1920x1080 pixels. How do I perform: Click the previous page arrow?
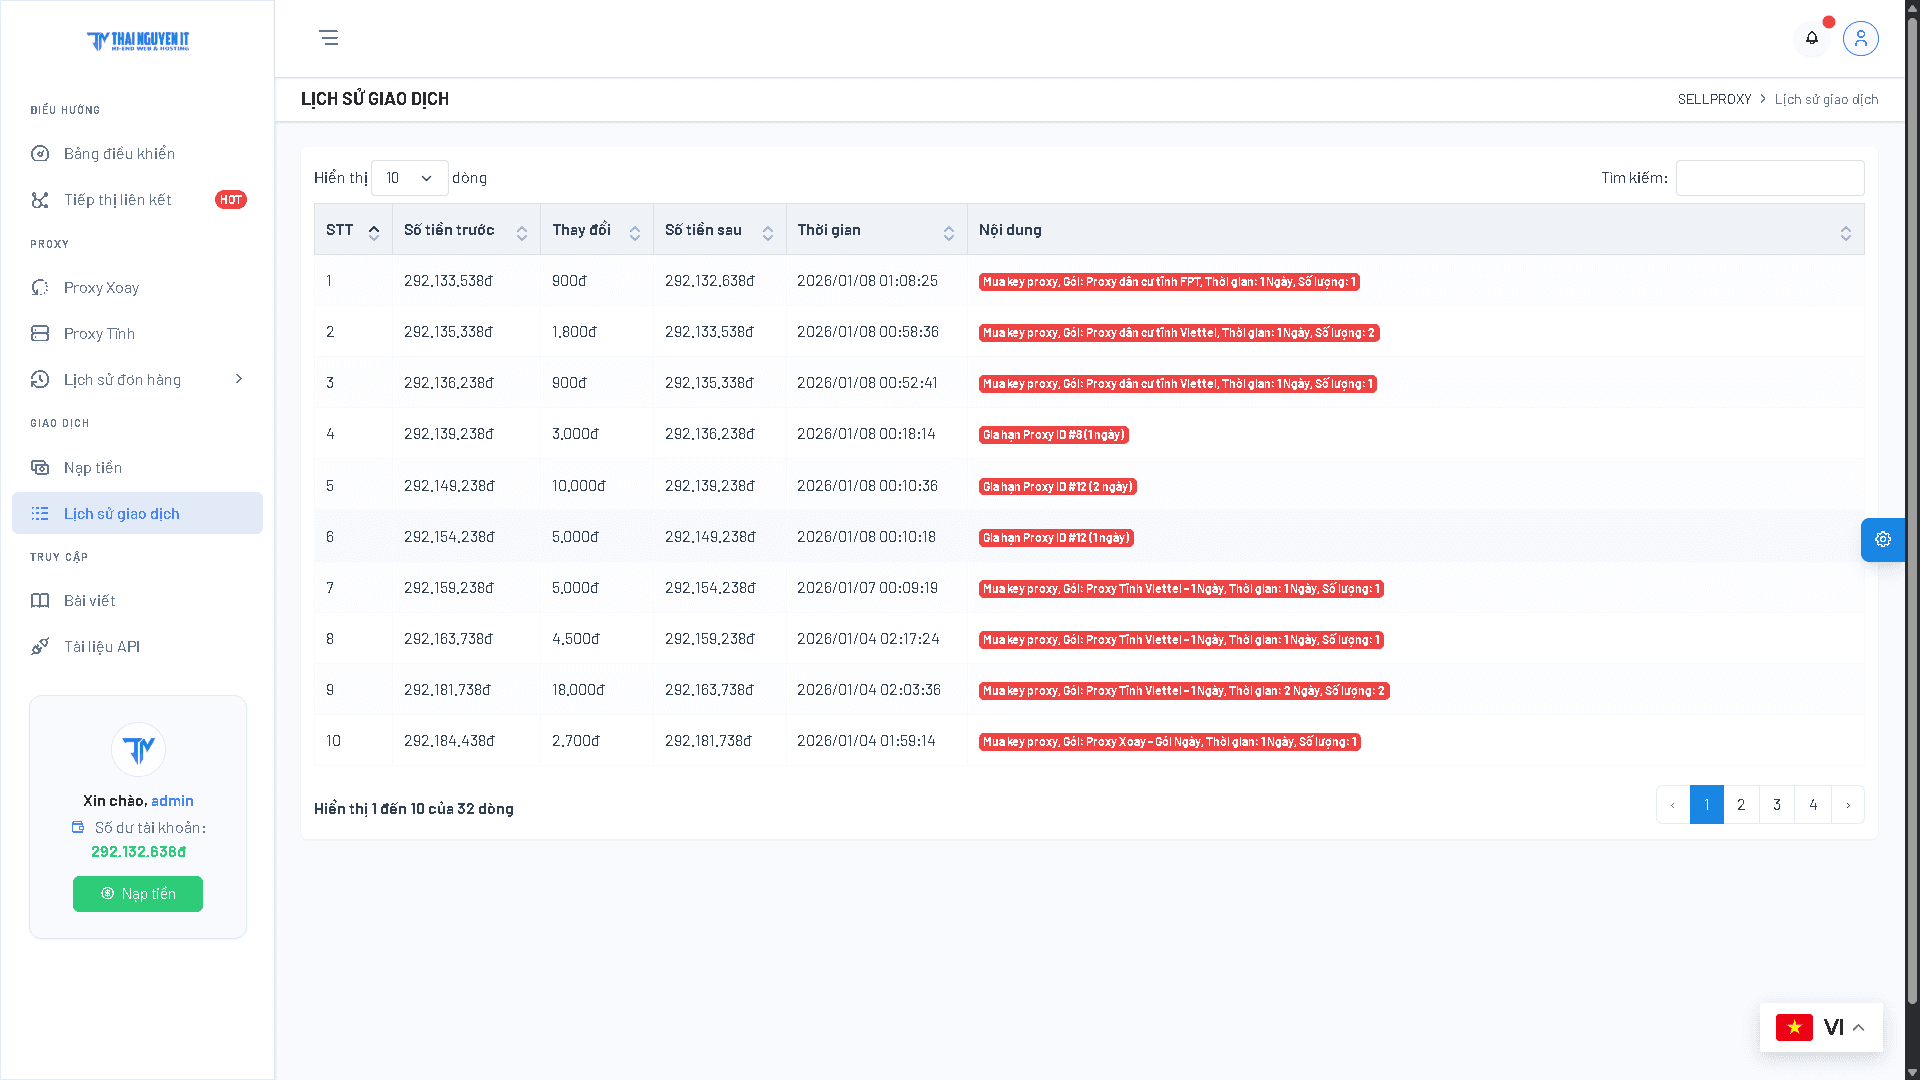point(1673,804)
